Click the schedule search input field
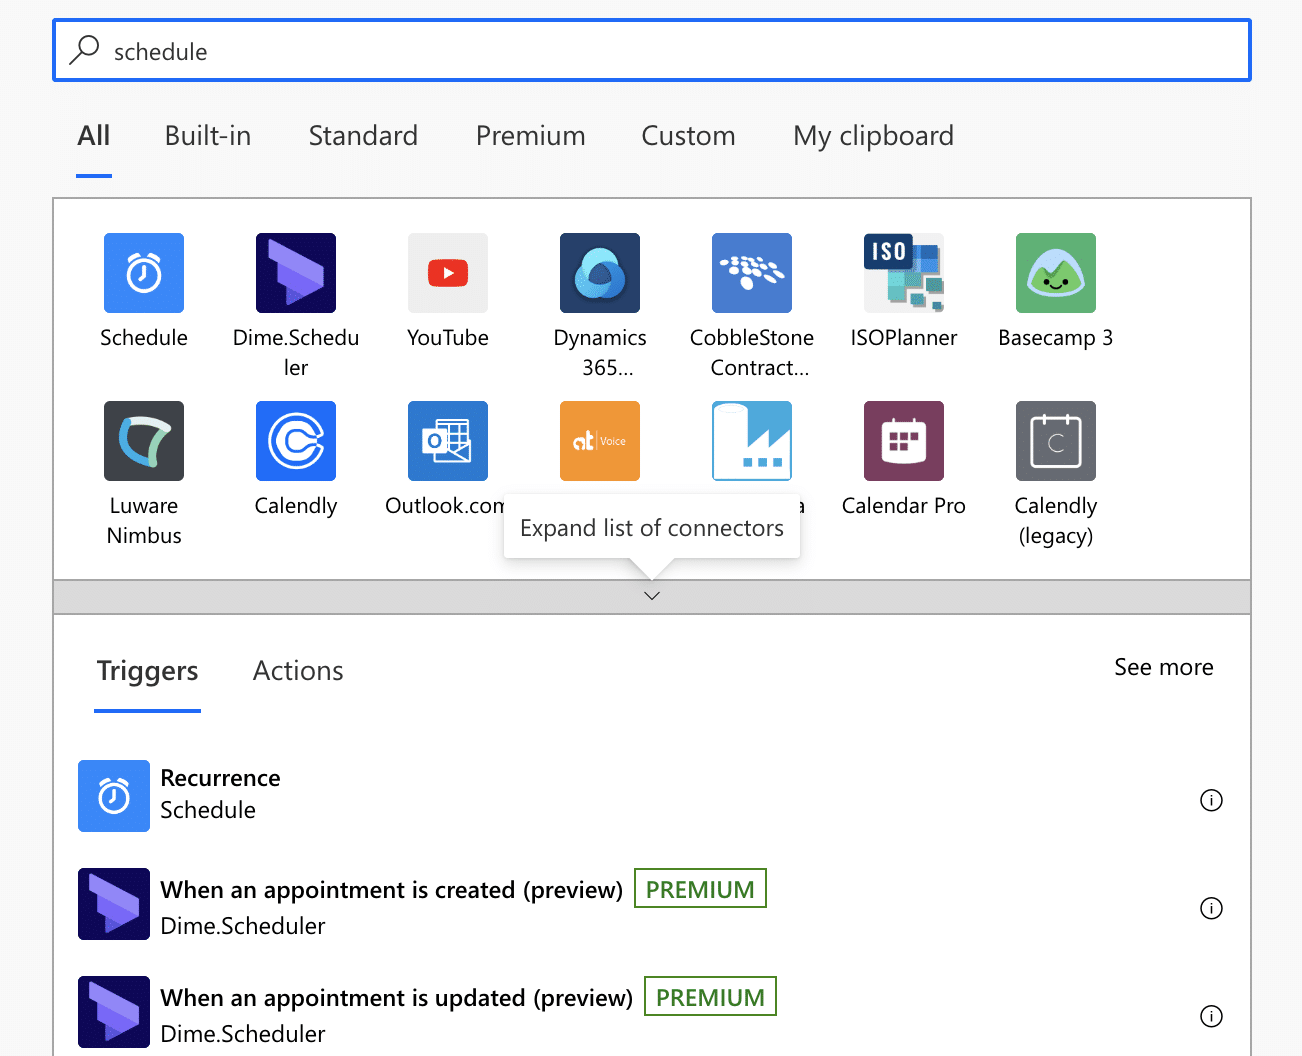This screenshot has width=1302, height=1056. click(652, 51)
